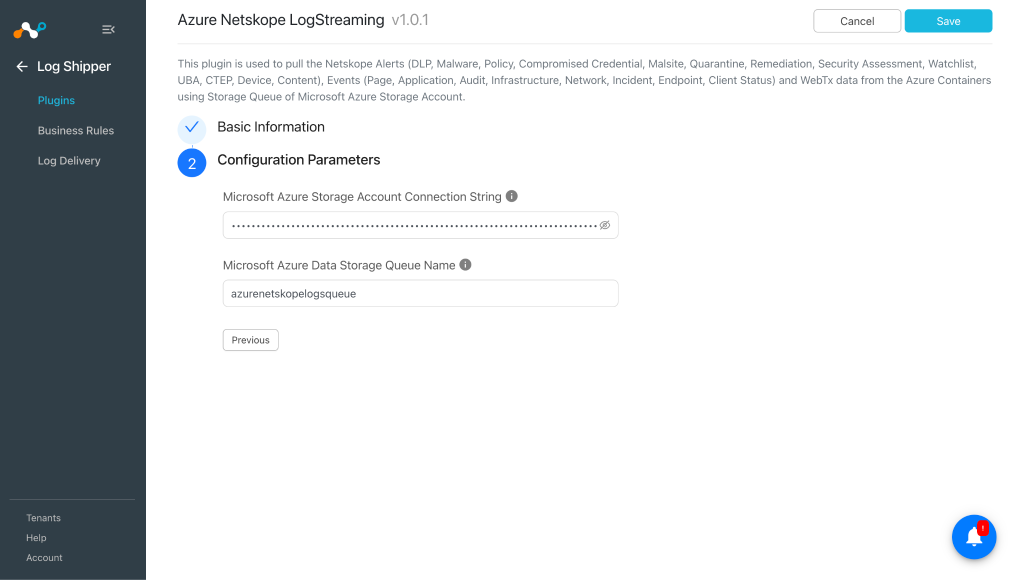Click the Save button

[x=948, y=21]
